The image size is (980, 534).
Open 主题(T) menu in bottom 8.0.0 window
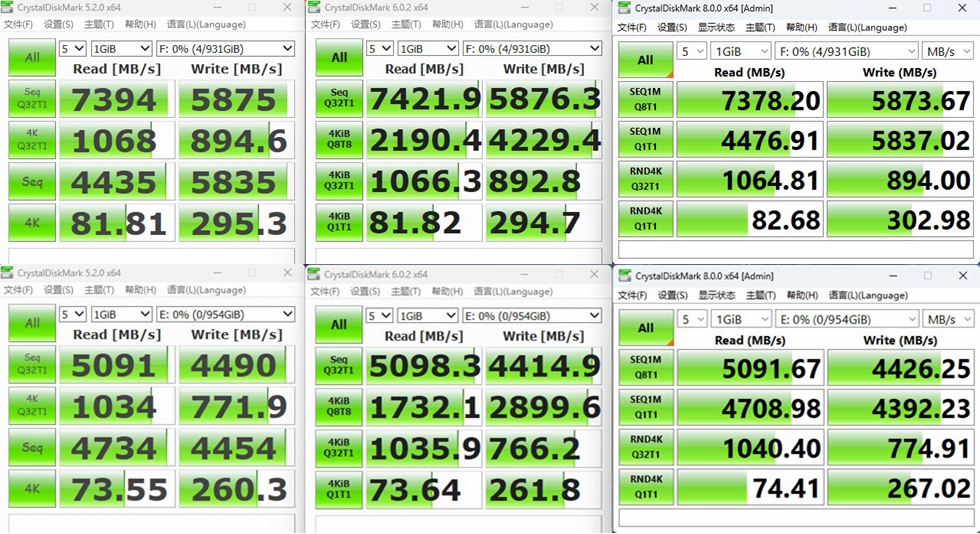tap(761, 295)
